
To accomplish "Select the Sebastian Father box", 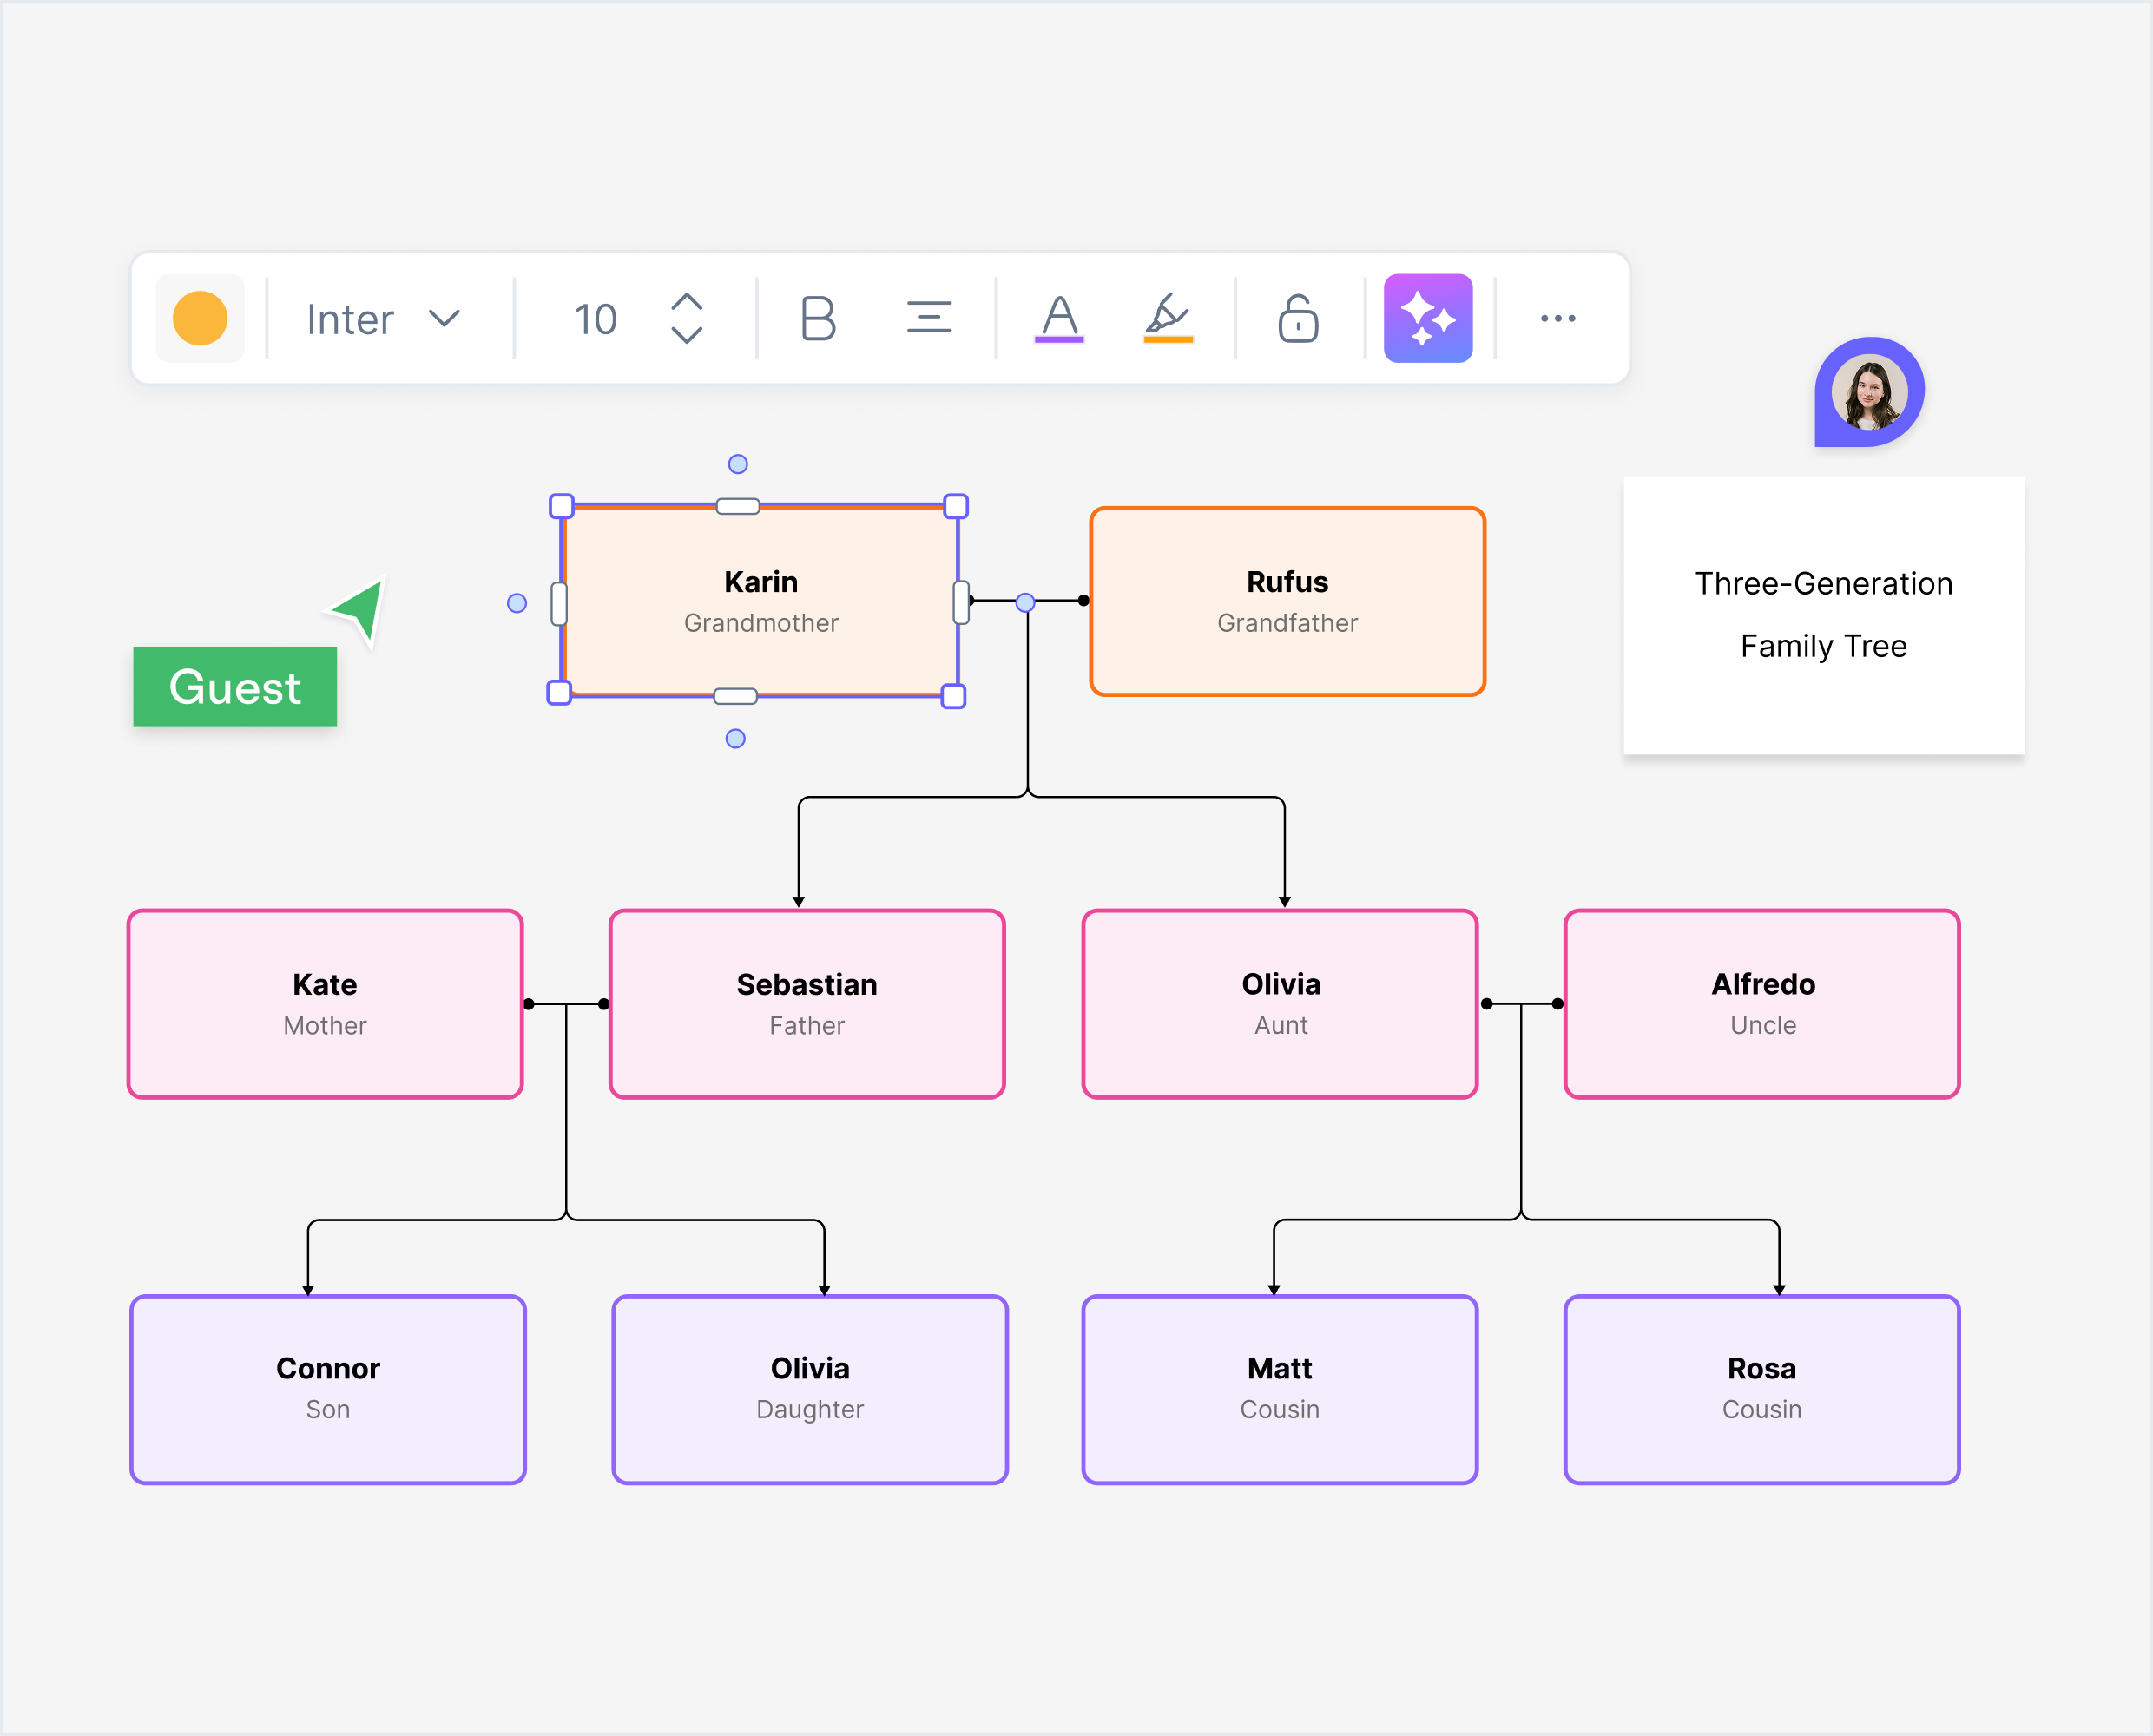I will tap(807, 1004).
